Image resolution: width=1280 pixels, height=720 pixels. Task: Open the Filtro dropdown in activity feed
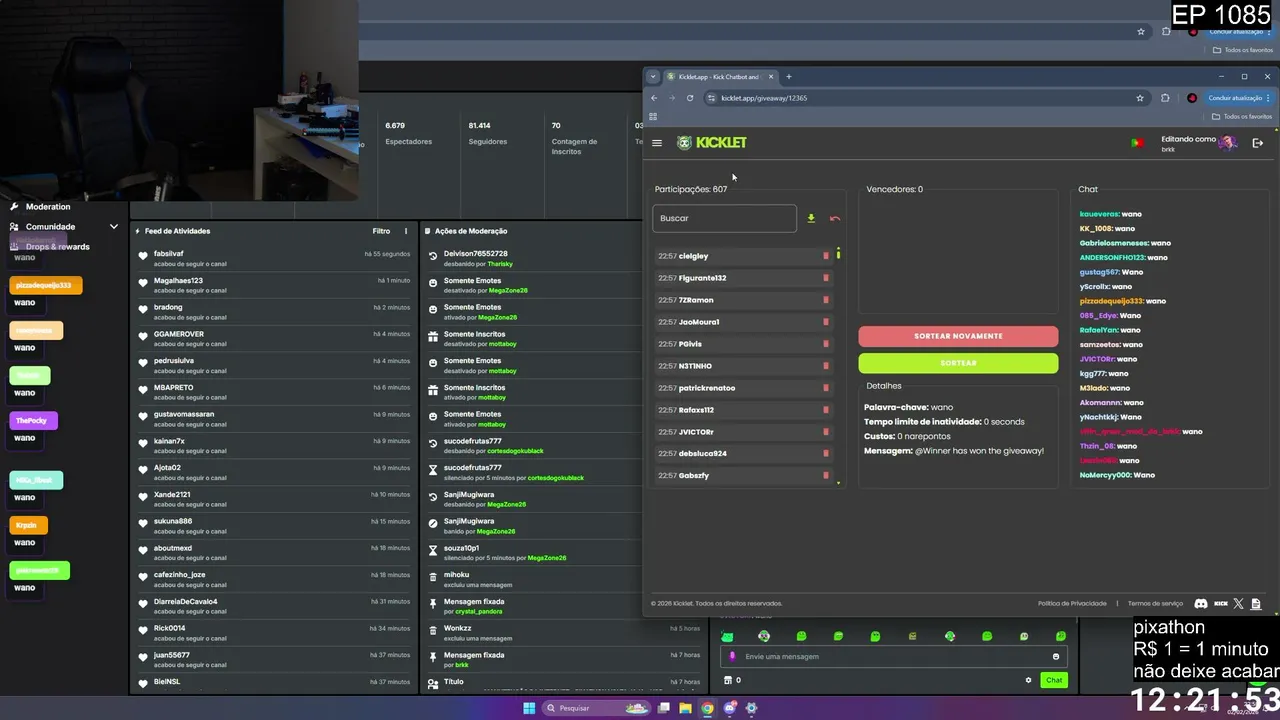[381, 231]
